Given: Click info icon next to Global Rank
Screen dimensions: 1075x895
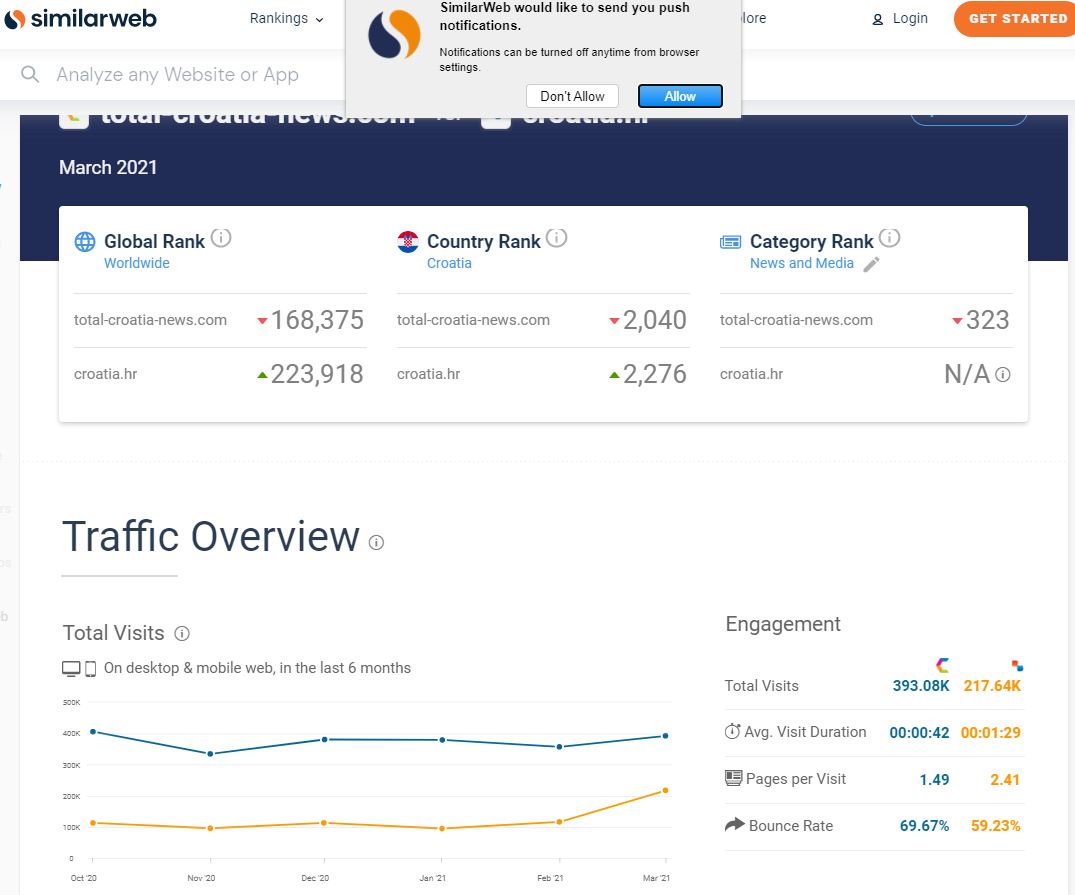Looking at the screenshot, I should 222,238.
